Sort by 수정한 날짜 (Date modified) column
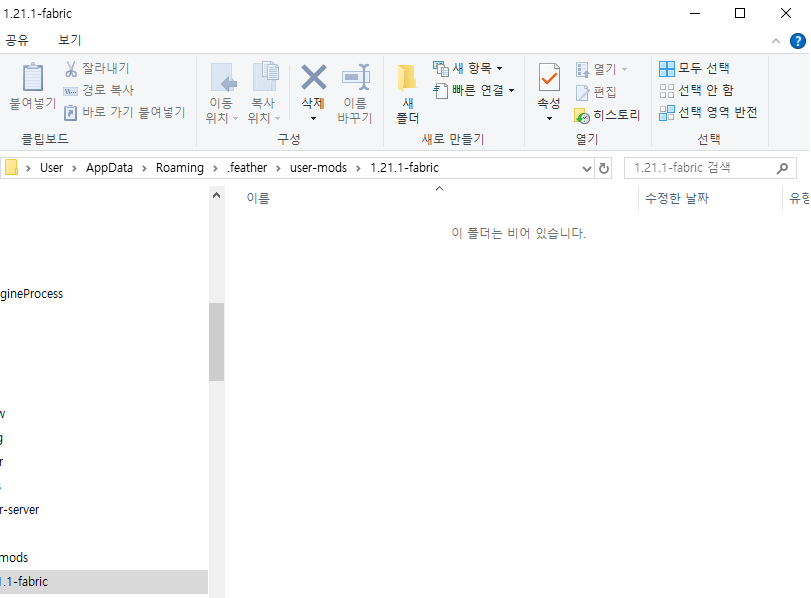 (x=677, y=198)
